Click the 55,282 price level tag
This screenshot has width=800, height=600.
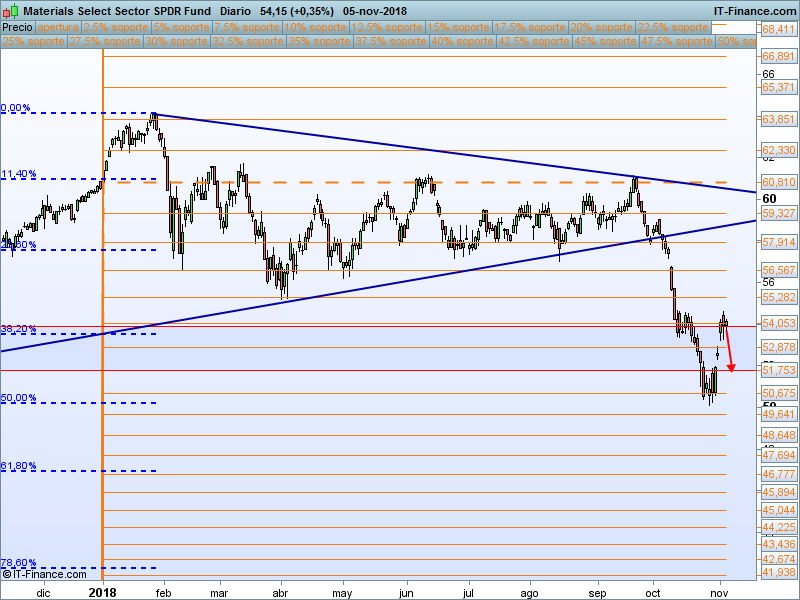(779, 297)
